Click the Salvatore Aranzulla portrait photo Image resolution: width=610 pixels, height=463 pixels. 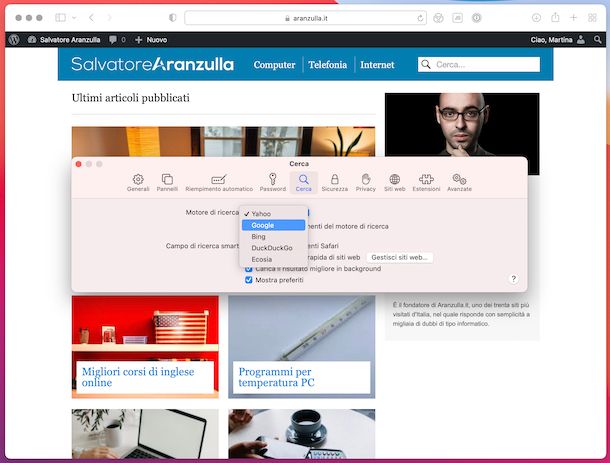[x=462, y=125]
